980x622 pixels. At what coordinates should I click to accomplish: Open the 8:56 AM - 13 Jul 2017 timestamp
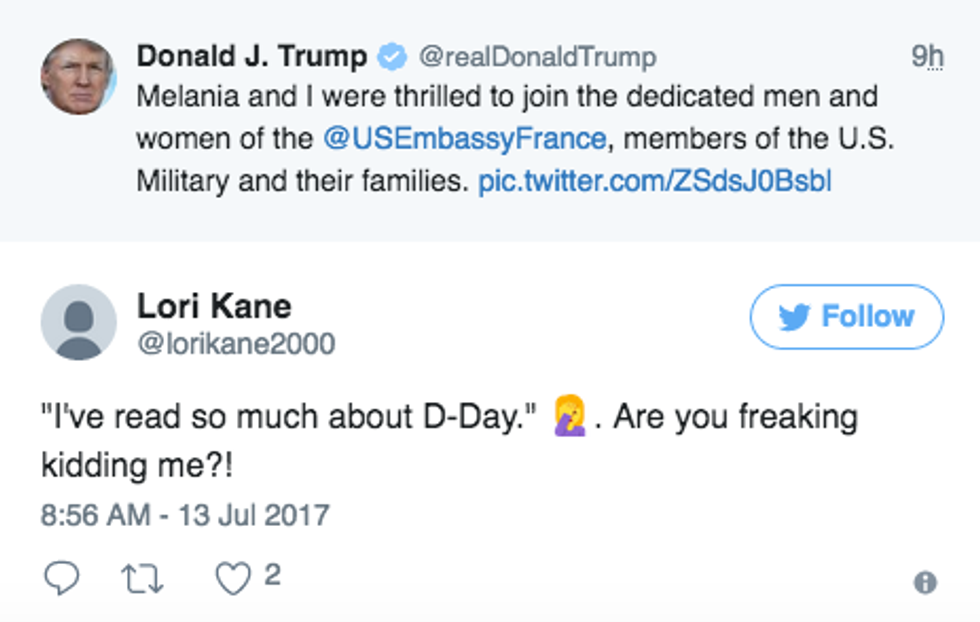(185, 515)
